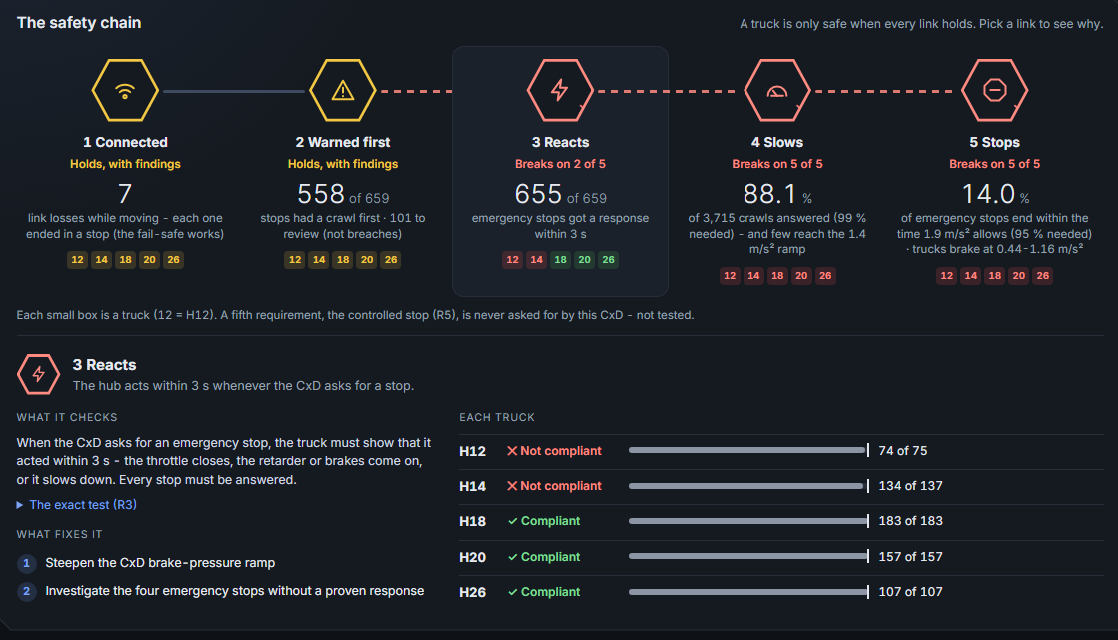Screen dimensions: 1118x640
Task: Click the "157 of 157" count
Action: [x=911, y=557]
